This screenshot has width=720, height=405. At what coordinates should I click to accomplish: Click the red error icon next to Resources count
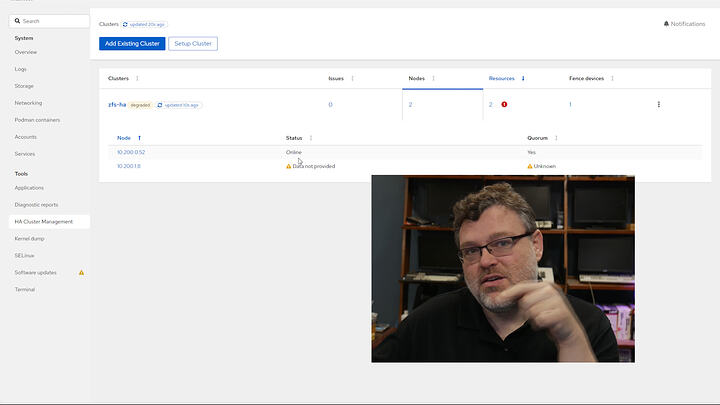coord(504,105)
